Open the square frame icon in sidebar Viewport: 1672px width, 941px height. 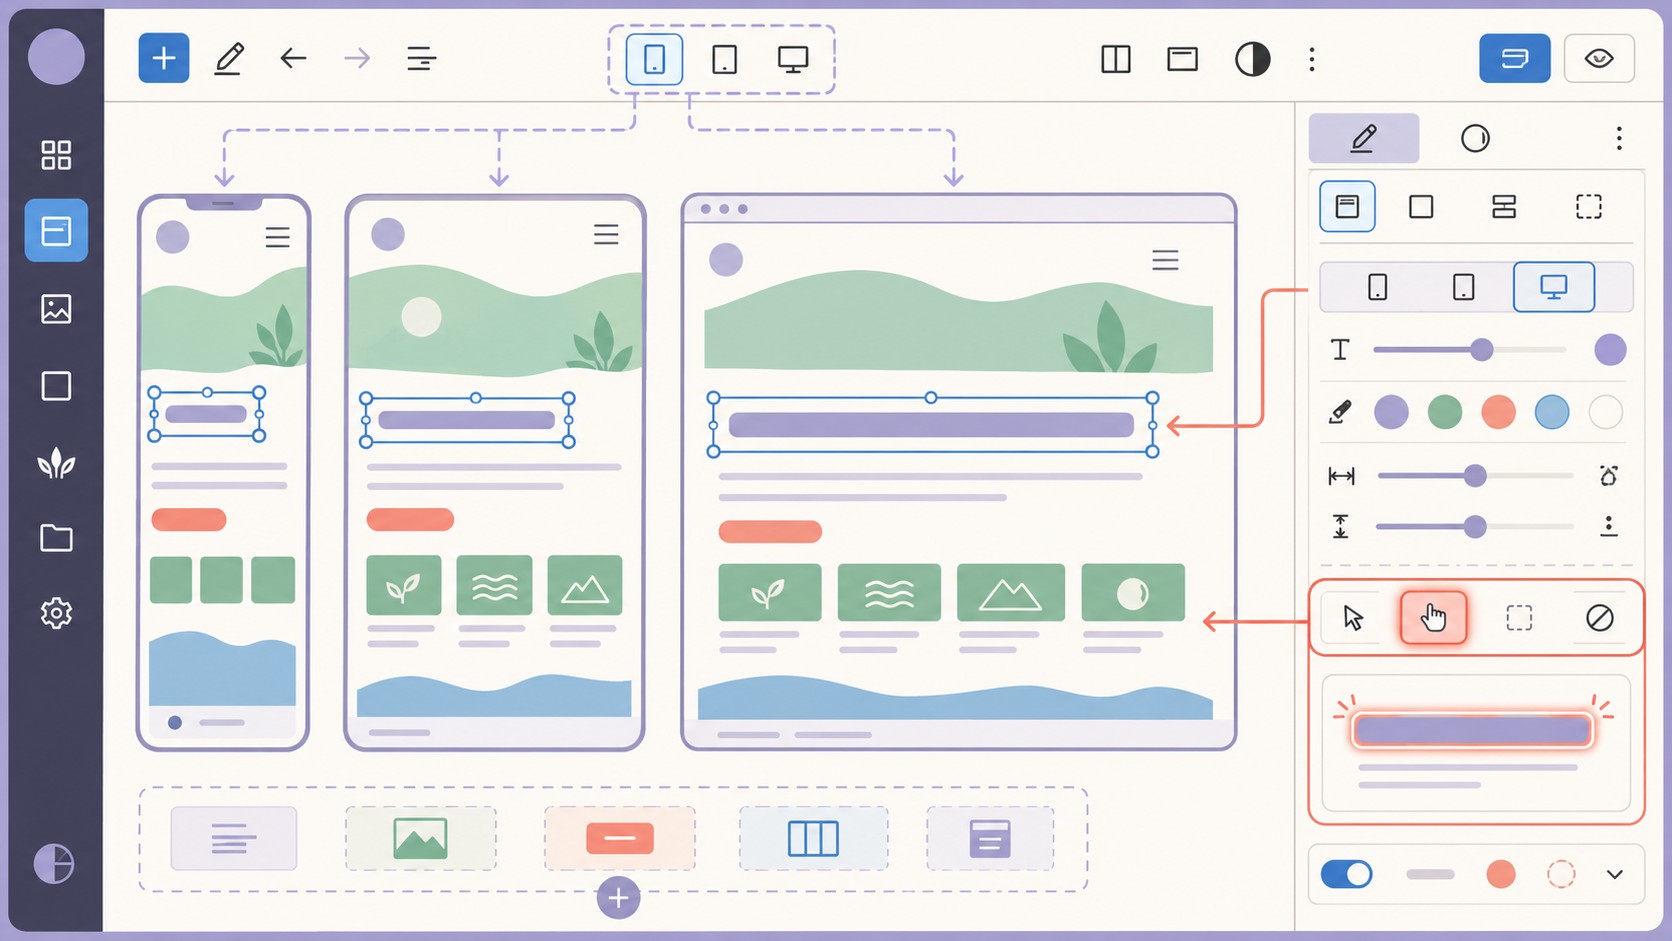(56, 386)
